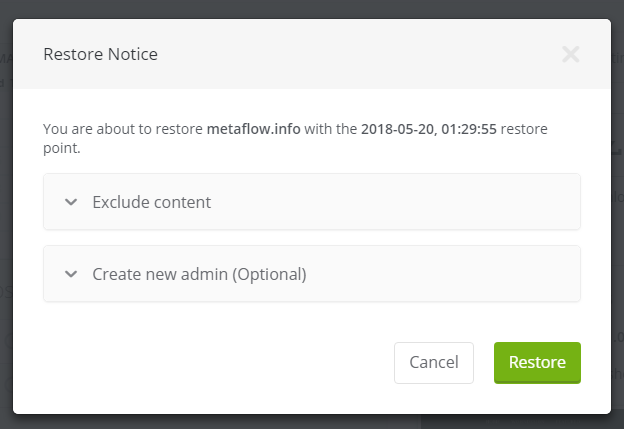
Task: Click the Exclude content label
Action: pos(151,202)
